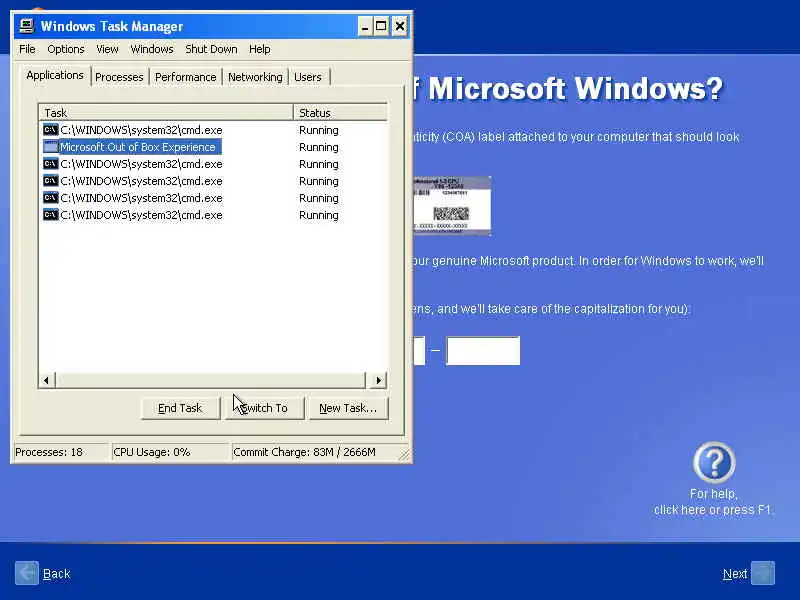This screenshot has height=600, width=800.
Task: Click the Back arrow icon
Action: point(27,573)
